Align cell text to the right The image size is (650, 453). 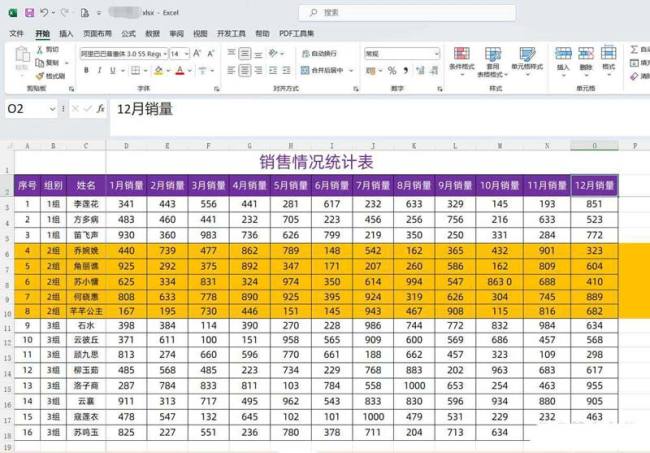point(258,70)
